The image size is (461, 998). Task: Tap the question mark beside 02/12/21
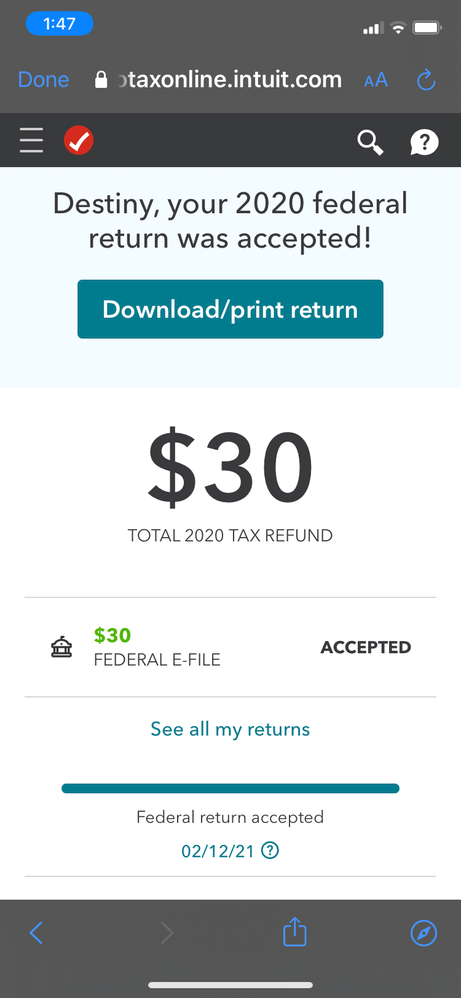coord(271,850)
